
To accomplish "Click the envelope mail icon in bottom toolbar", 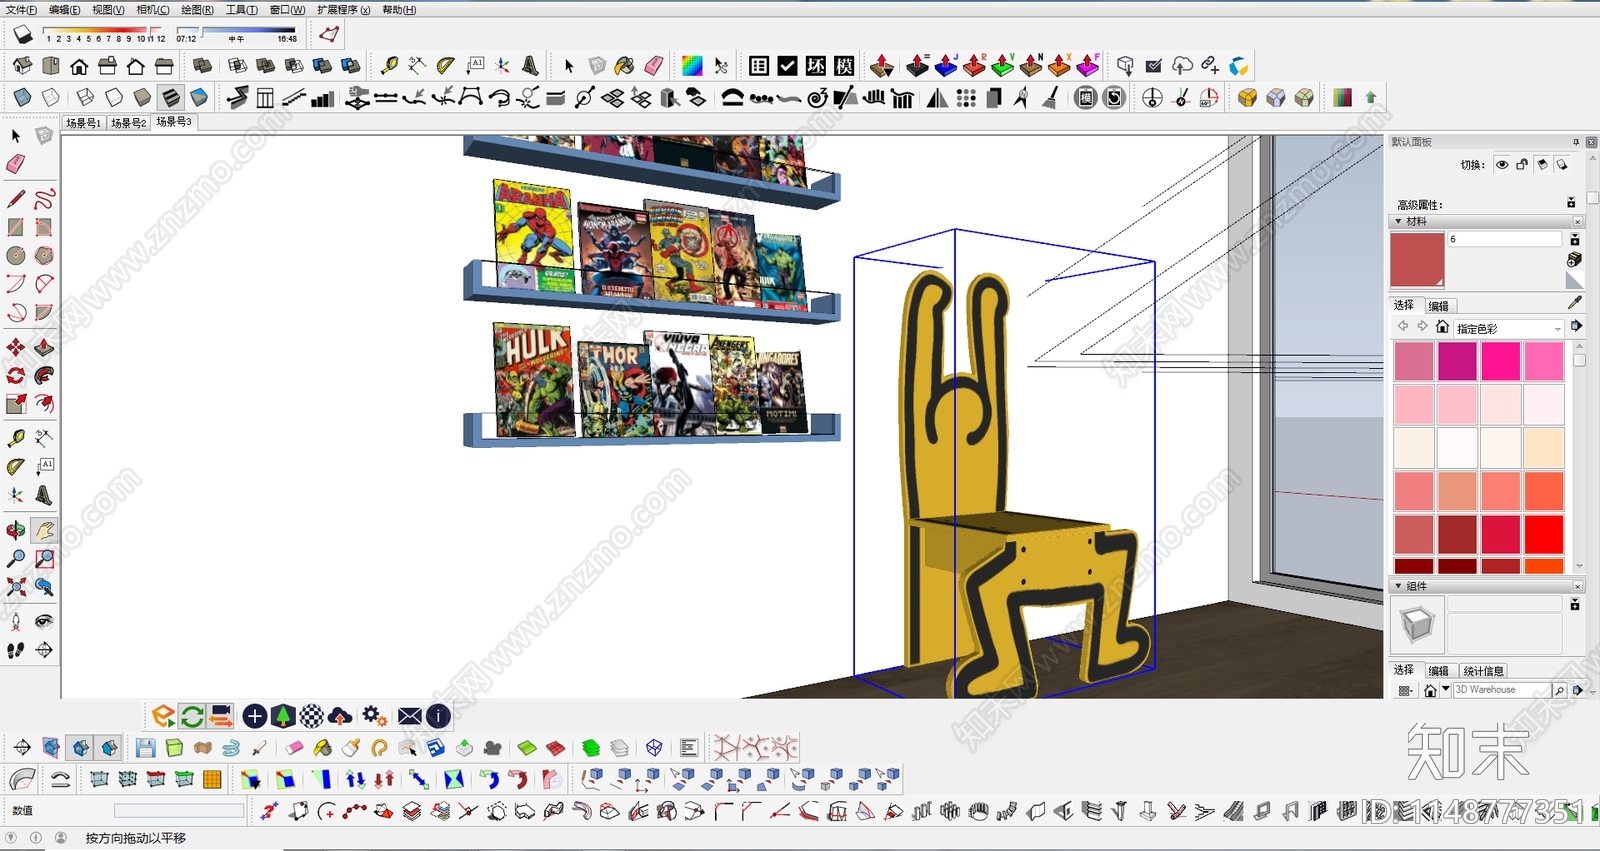I will [x=409, y=716].
